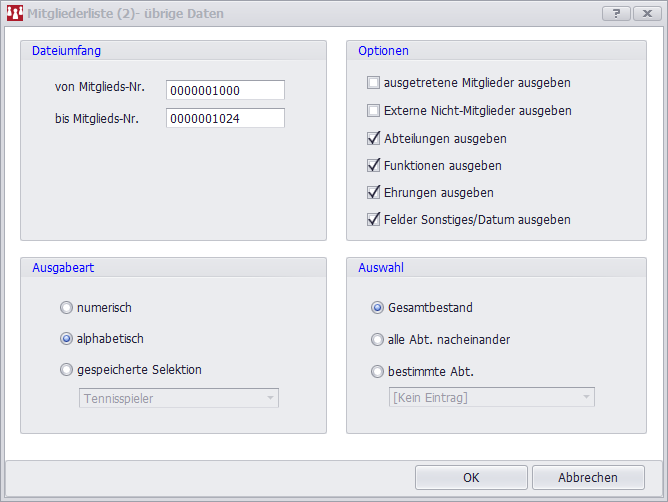Expand the [Kein Eintrag] department dropdown

[490, 398]
